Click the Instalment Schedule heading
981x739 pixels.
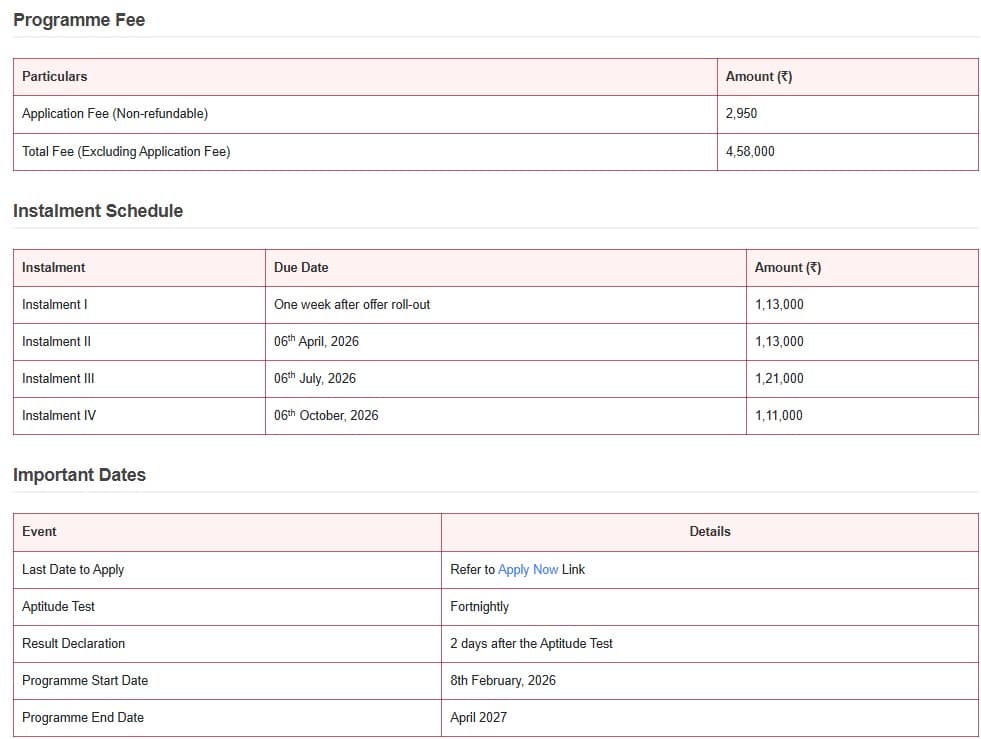(98, 211)
